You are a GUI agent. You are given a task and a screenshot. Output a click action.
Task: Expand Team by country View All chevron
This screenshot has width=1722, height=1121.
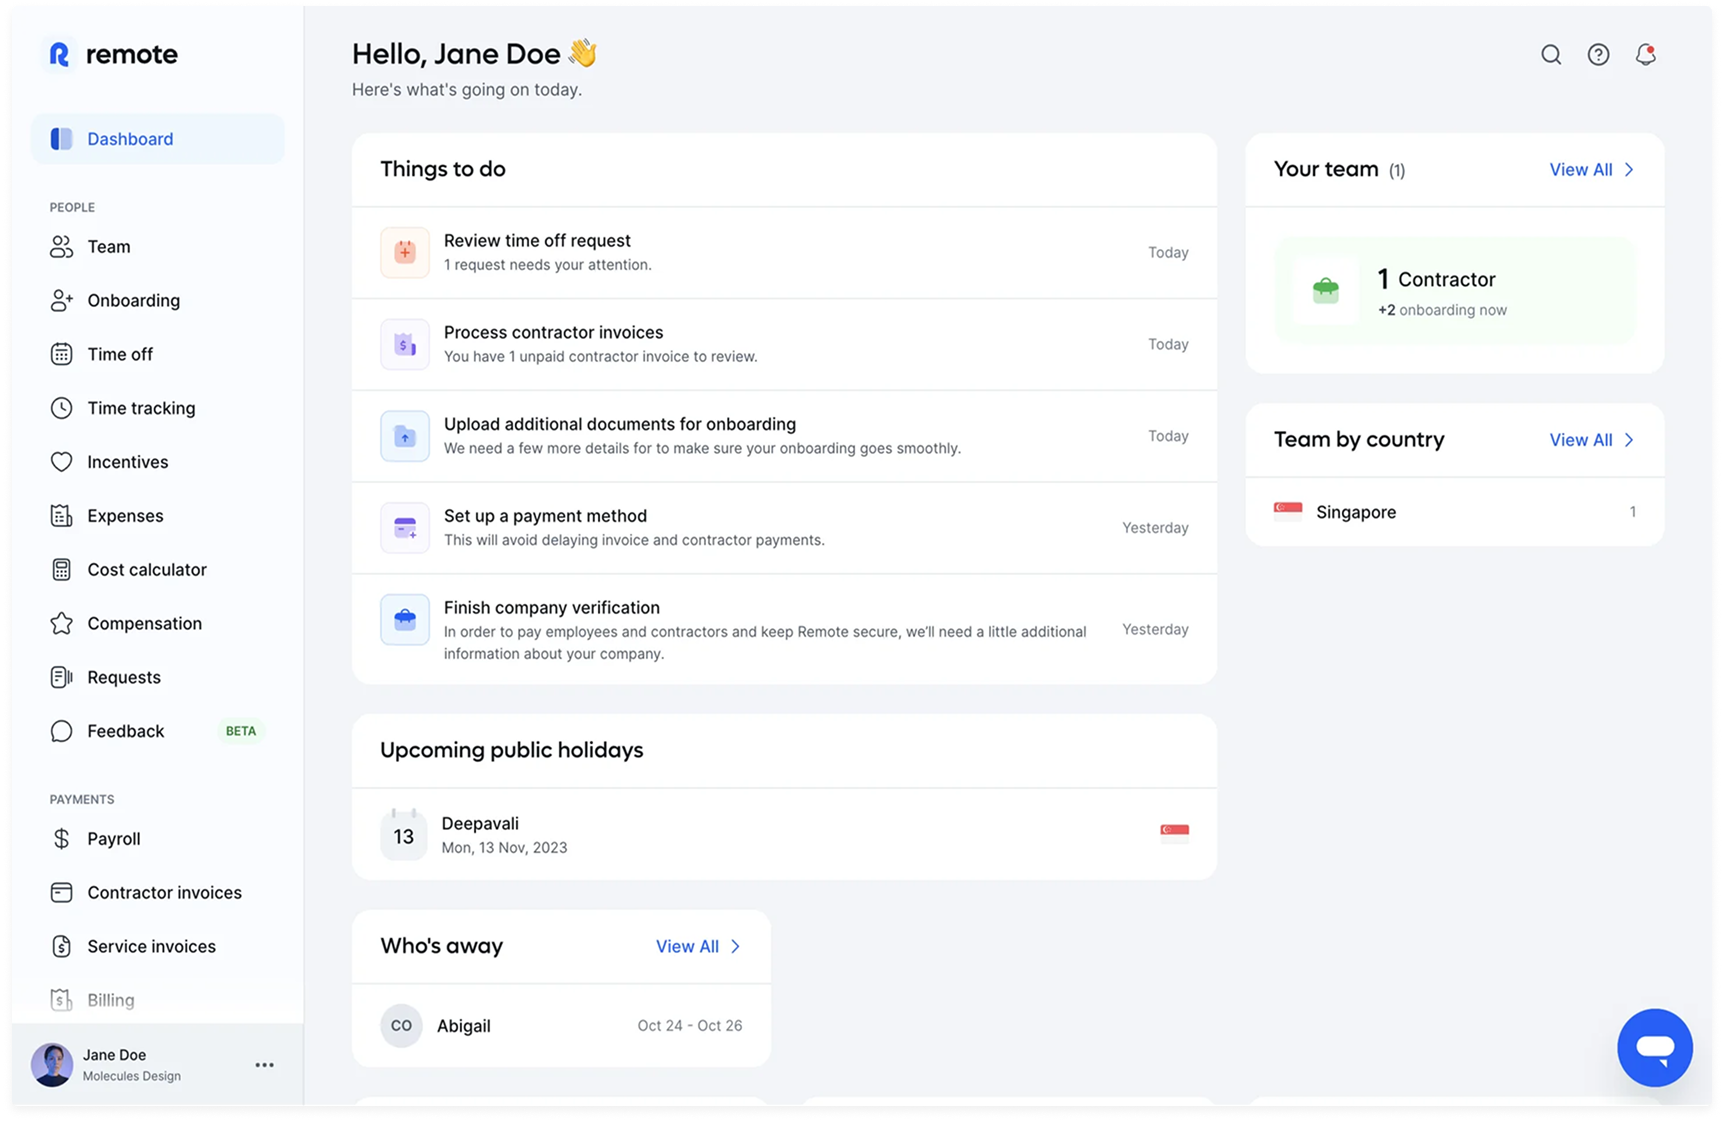(x=1629, y=440)
